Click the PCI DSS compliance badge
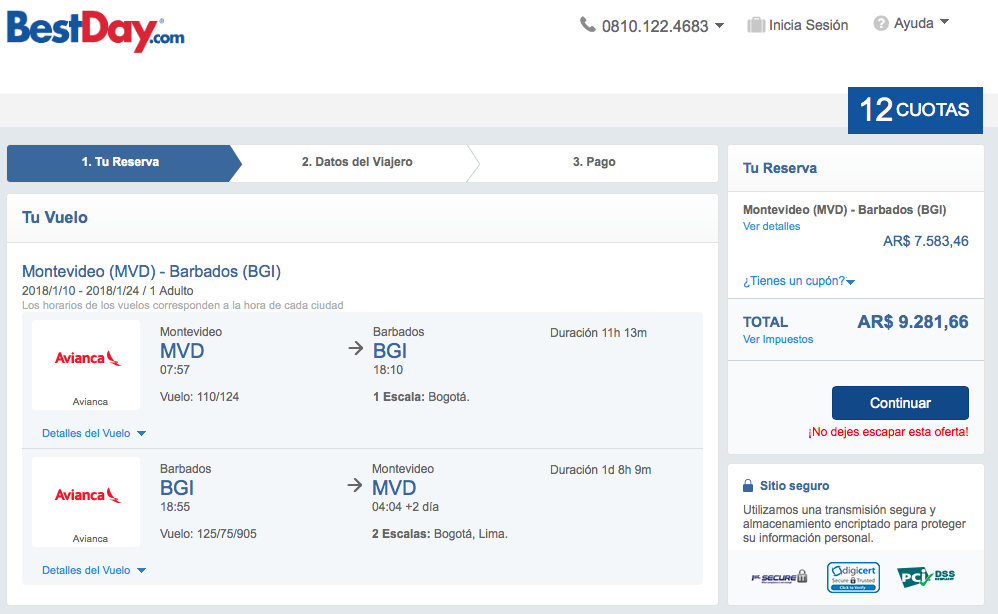The image size is (998, 614). pyautogui.click(x=926, y=577)
